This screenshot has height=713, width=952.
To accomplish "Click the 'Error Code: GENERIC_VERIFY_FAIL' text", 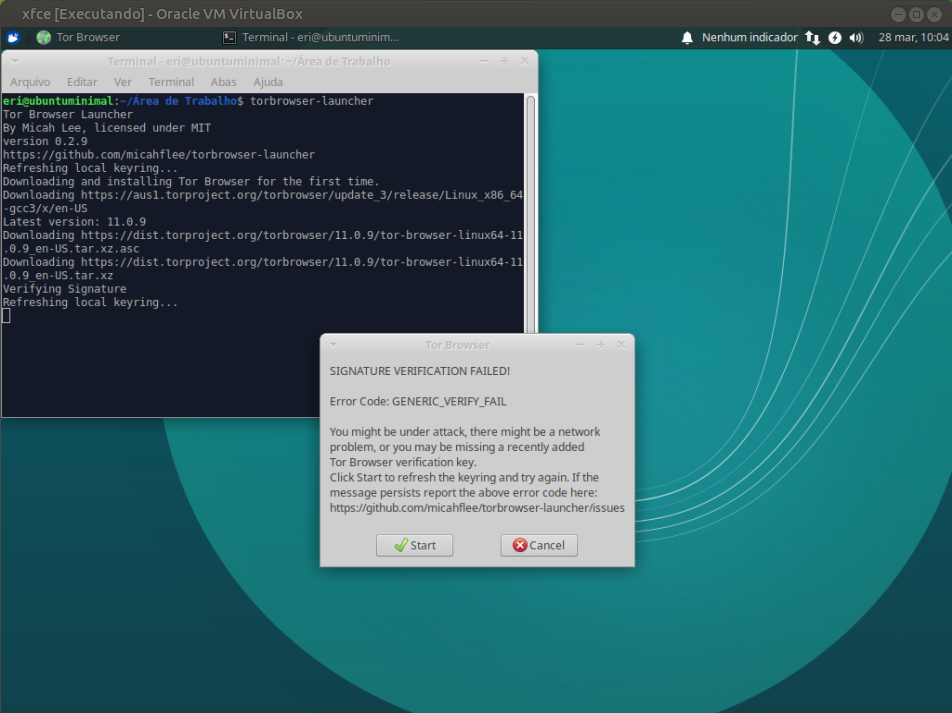I will click(x=418, y=401).
